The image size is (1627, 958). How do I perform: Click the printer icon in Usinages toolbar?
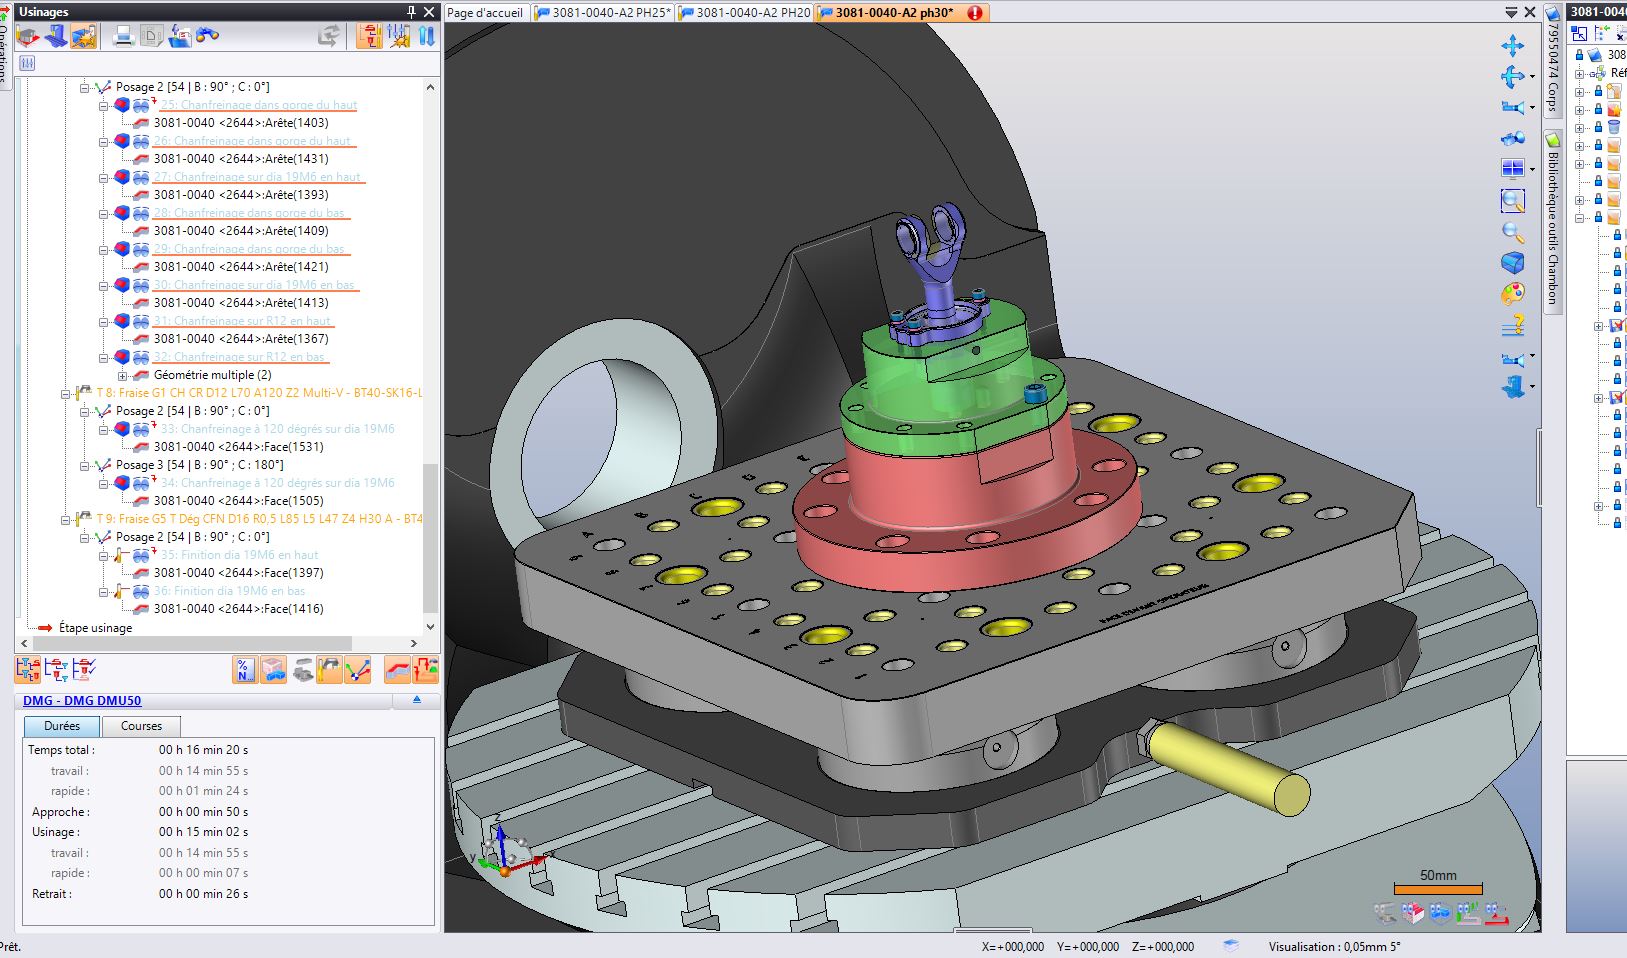click(x=124, y=37)
